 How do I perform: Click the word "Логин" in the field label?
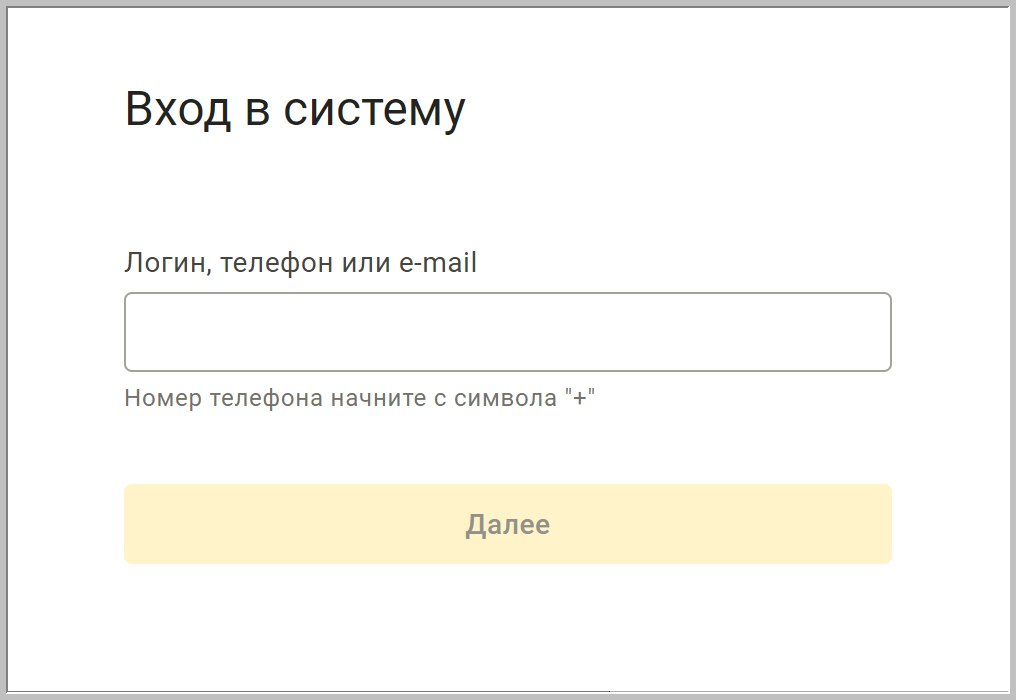(x=165, y=263)
